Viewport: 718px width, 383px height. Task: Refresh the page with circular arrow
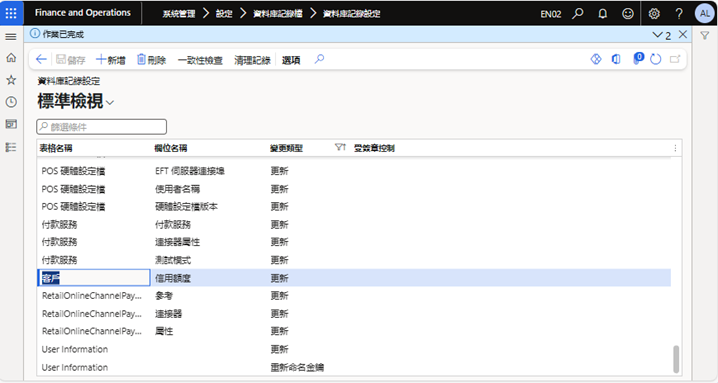(x=656, y=59)
